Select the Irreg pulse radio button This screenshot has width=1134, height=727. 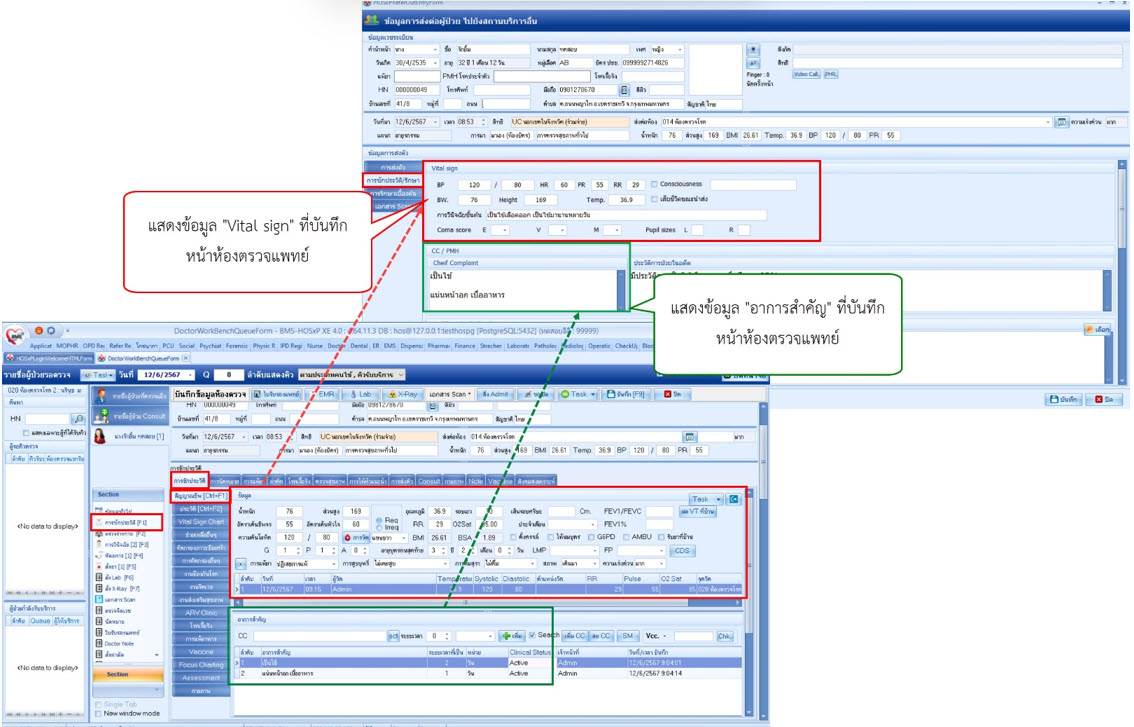point(380,527)
